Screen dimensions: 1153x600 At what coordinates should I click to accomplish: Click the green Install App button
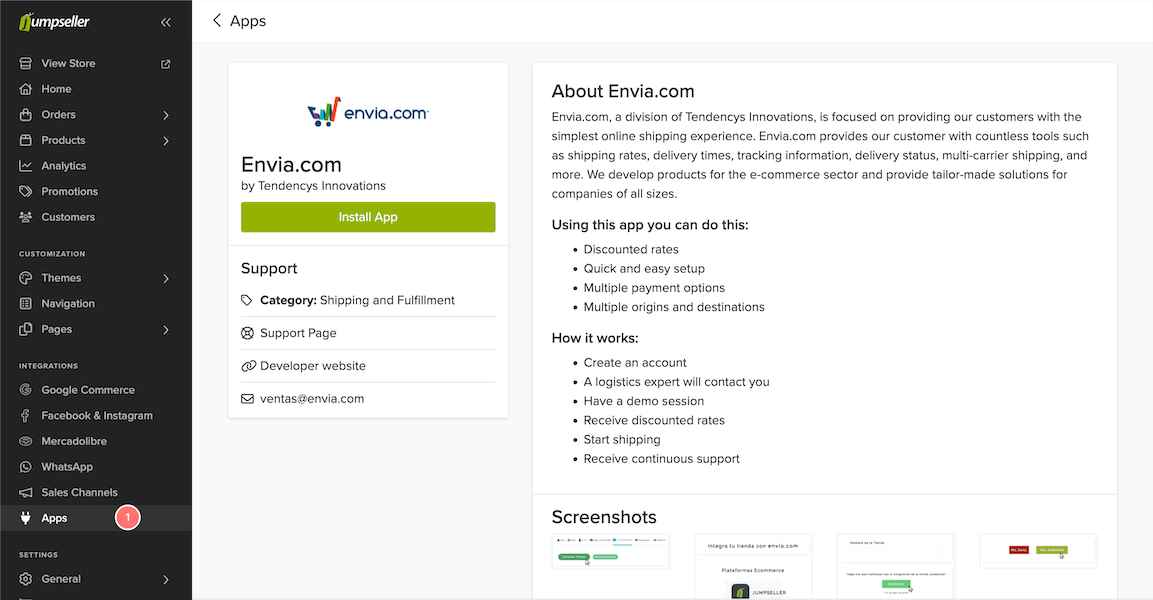tap(368, 217)
